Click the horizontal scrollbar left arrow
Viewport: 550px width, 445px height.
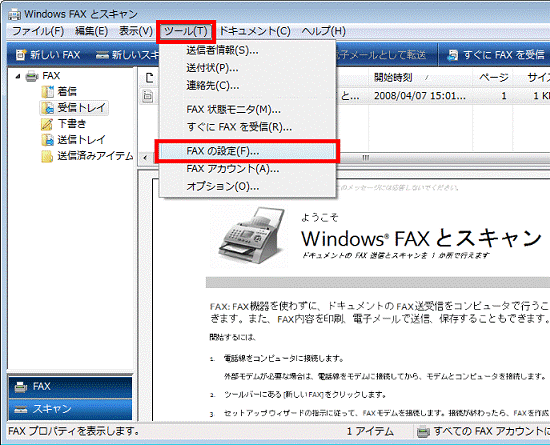[145, 158]
